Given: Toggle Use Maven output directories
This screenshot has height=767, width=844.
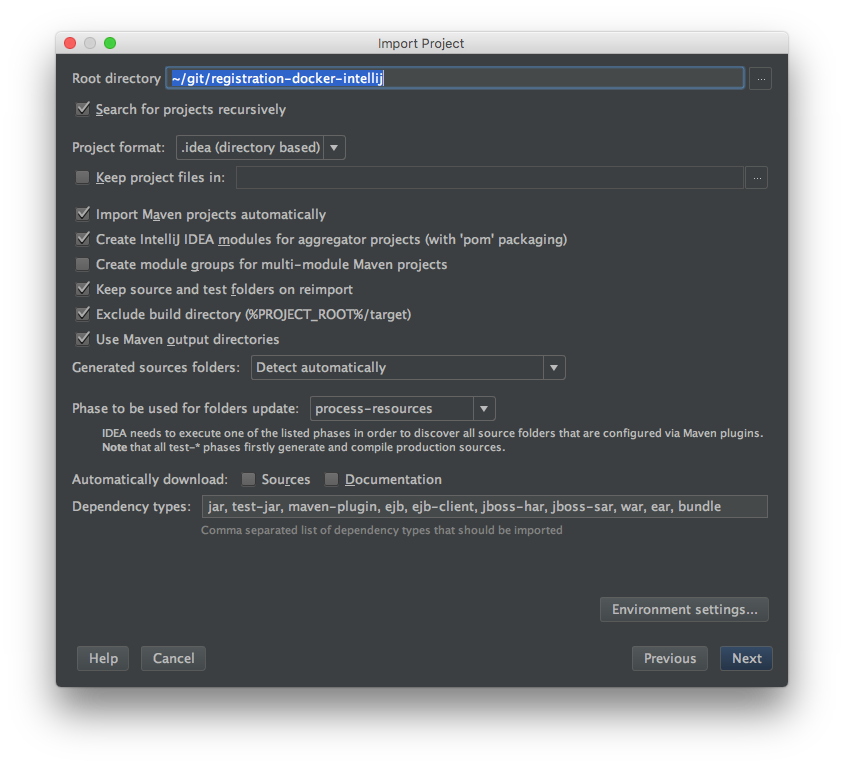Looking at the screenshot, I should (x=83, y=339).
